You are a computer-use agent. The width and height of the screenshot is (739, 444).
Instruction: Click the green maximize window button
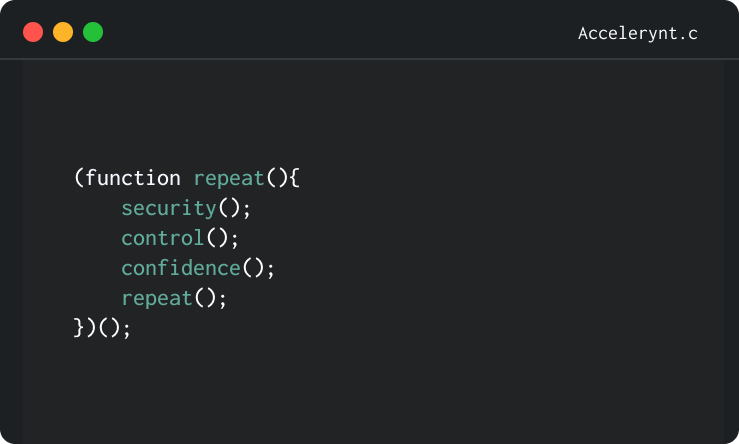click(93, 32)
